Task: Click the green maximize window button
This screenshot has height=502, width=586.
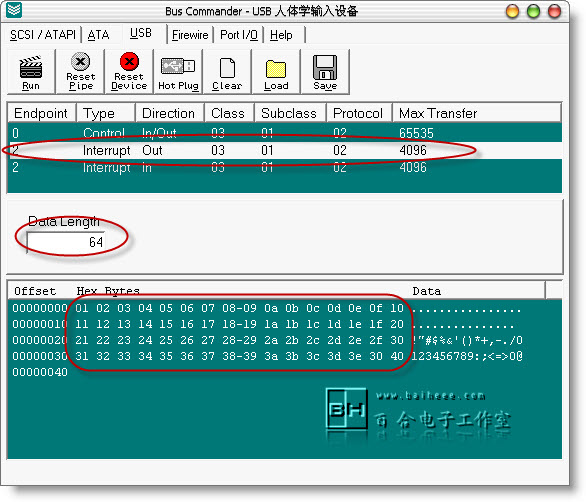Action: (533, 11)
